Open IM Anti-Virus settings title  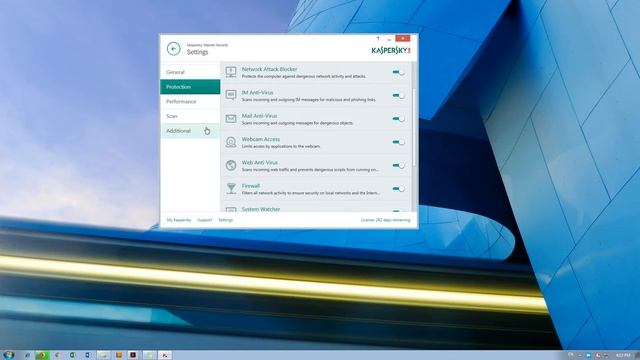click(257, 93)
